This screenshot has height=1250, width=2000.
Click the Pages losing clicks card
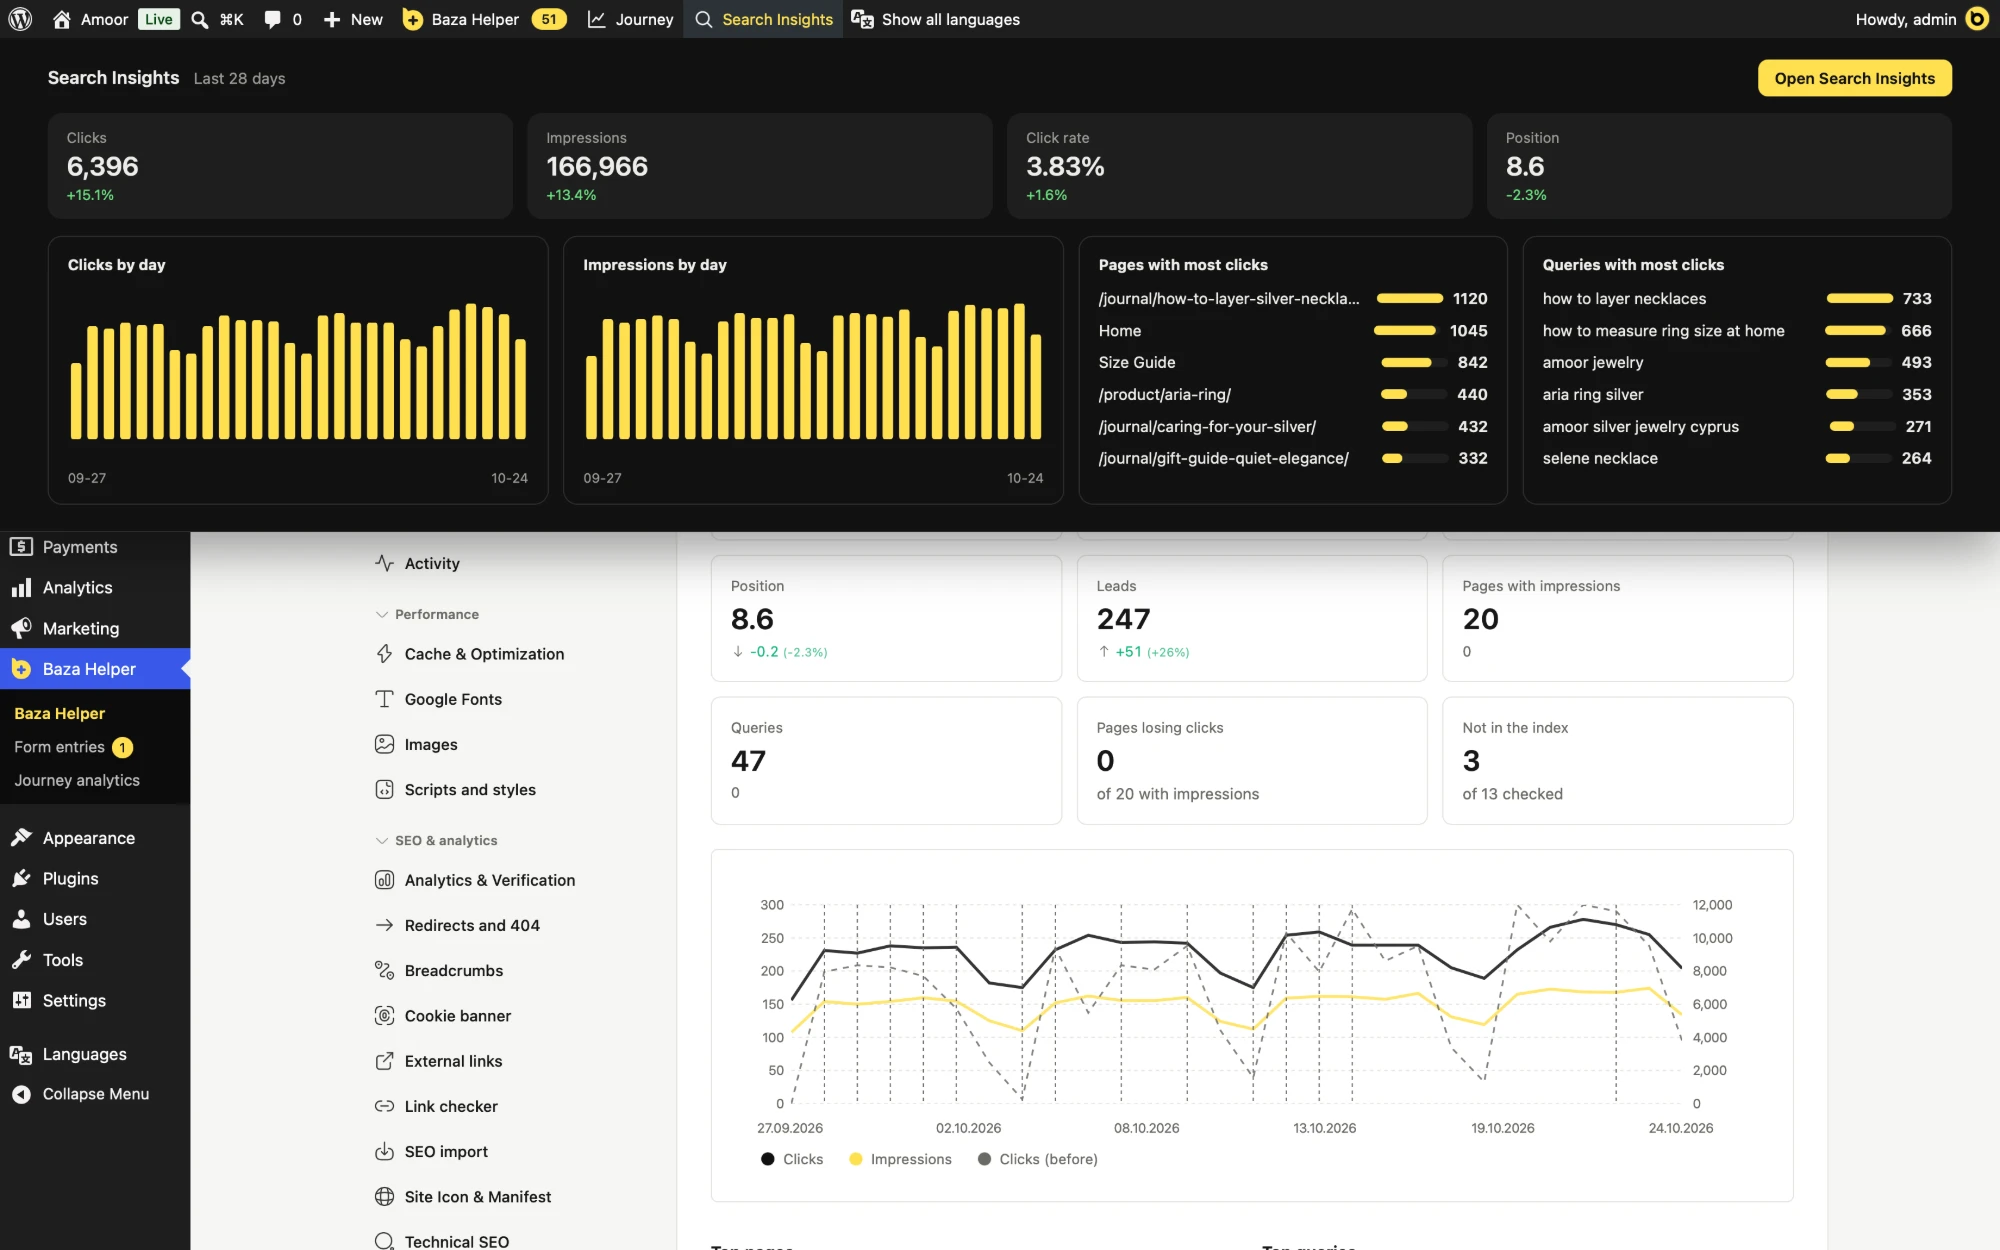tap(1251, 760)
